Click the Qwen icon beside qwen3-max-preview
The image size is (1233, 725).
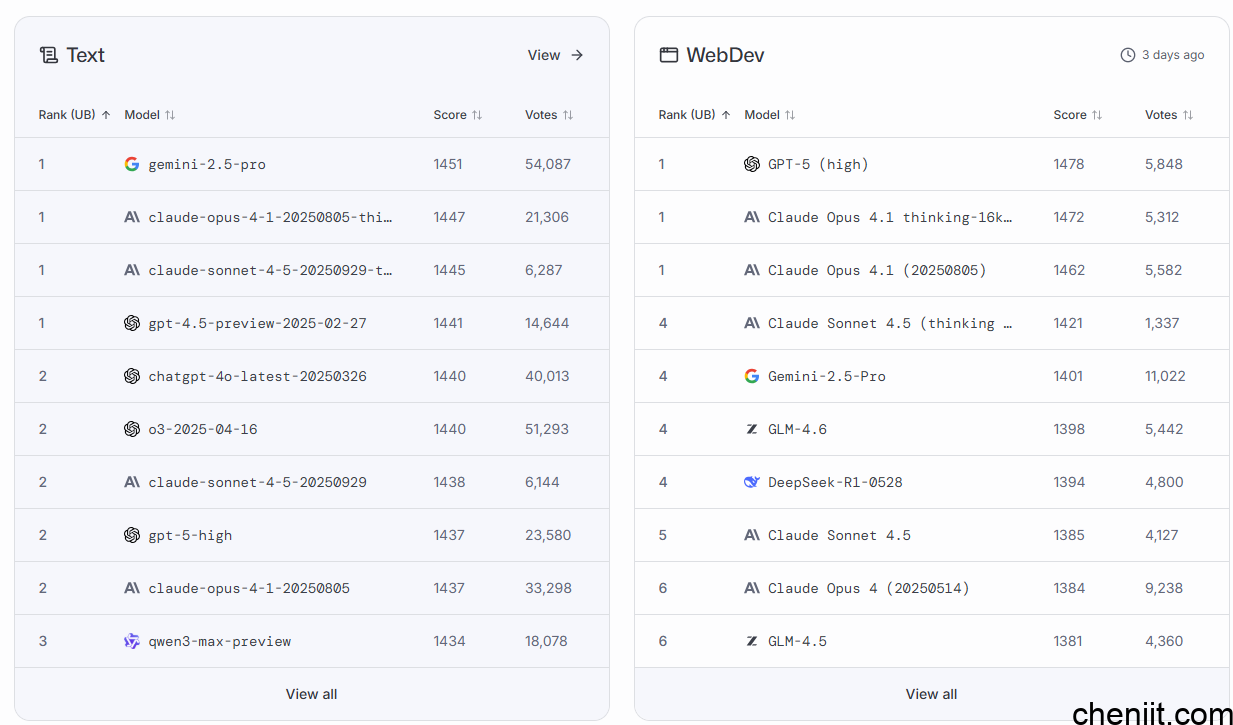132,641
